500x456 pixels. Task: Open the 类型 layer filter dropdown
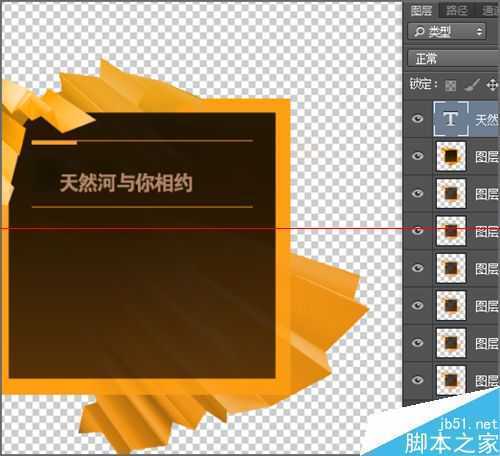click(447, 32)
